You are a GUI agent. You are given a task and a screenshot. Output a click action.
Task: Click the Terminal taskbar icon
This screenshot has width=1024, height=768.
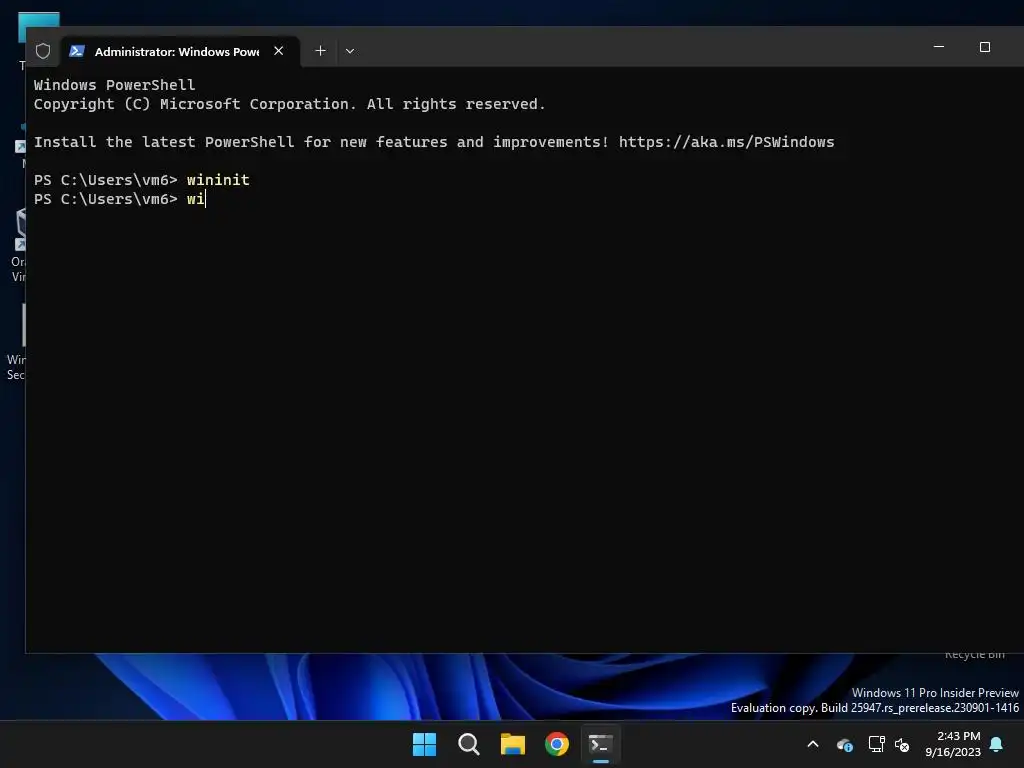coord(601,744)
